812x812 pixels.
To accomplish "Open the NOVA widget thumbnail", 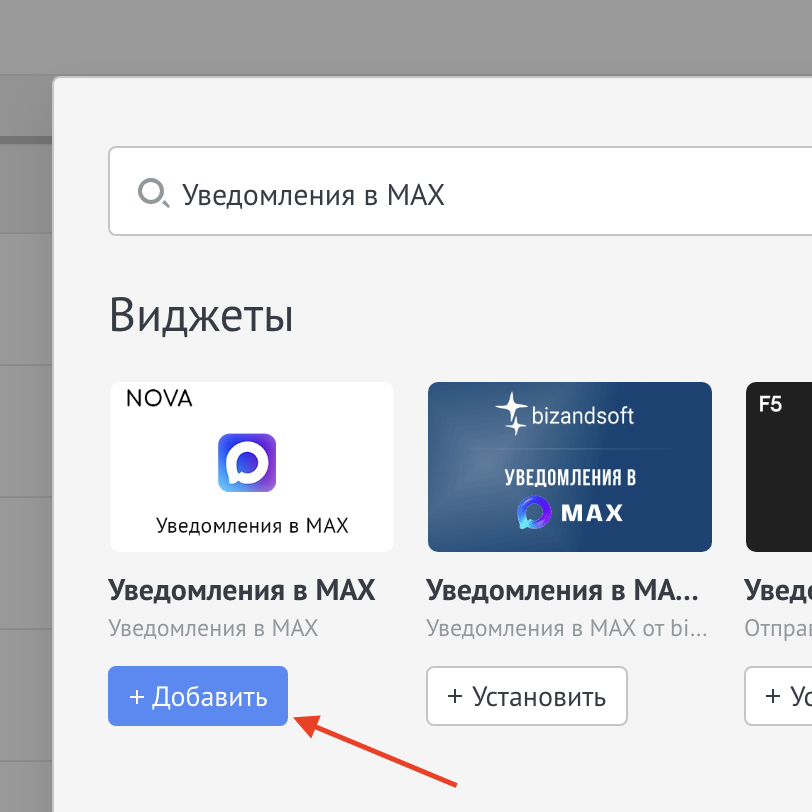I will (252, 467).
